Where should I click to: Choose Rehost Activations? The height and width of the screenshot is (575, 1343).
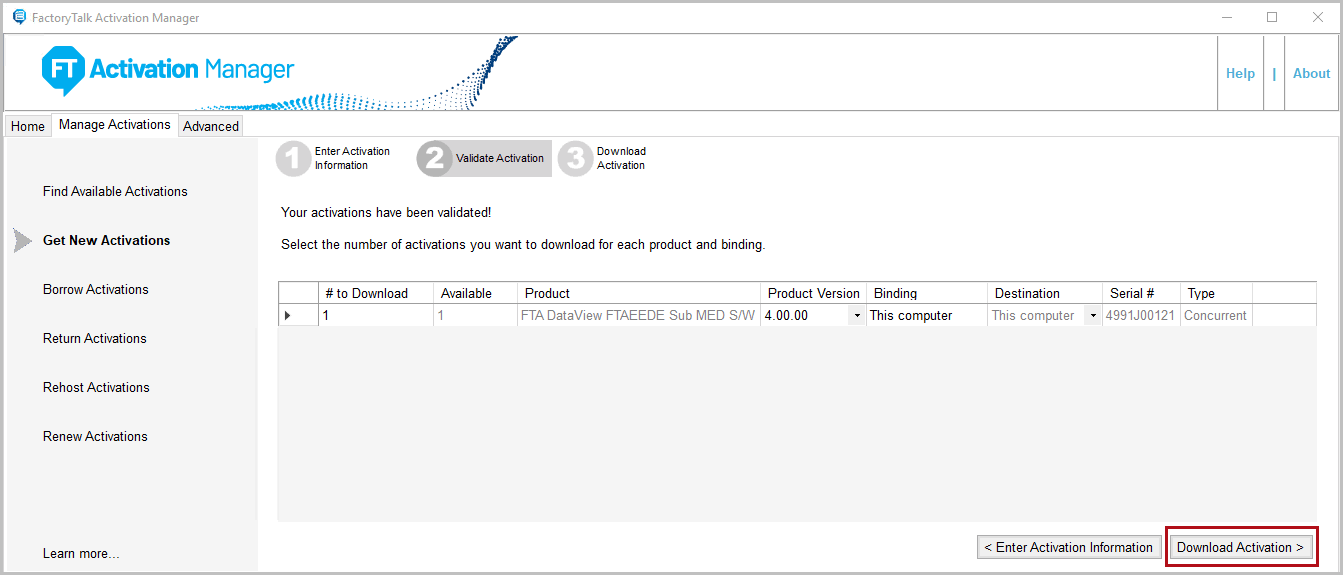(96, 387)
